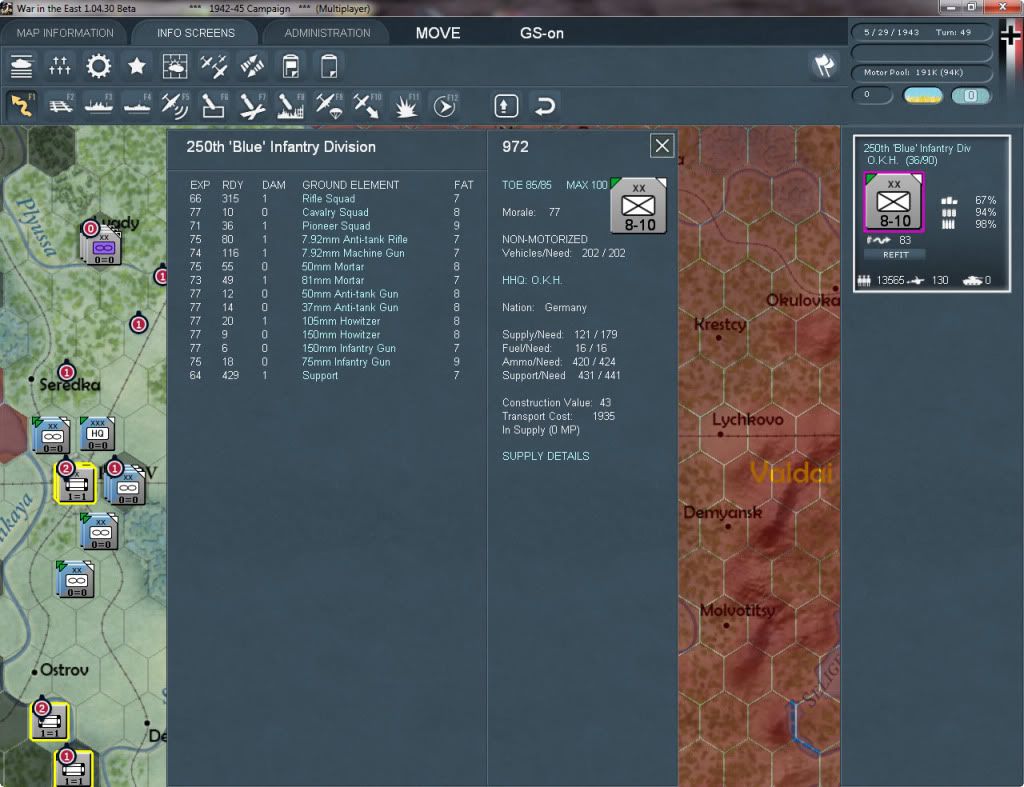
Task: Select the HQ 0=0 corps counter on map
Action: (97, 434)
